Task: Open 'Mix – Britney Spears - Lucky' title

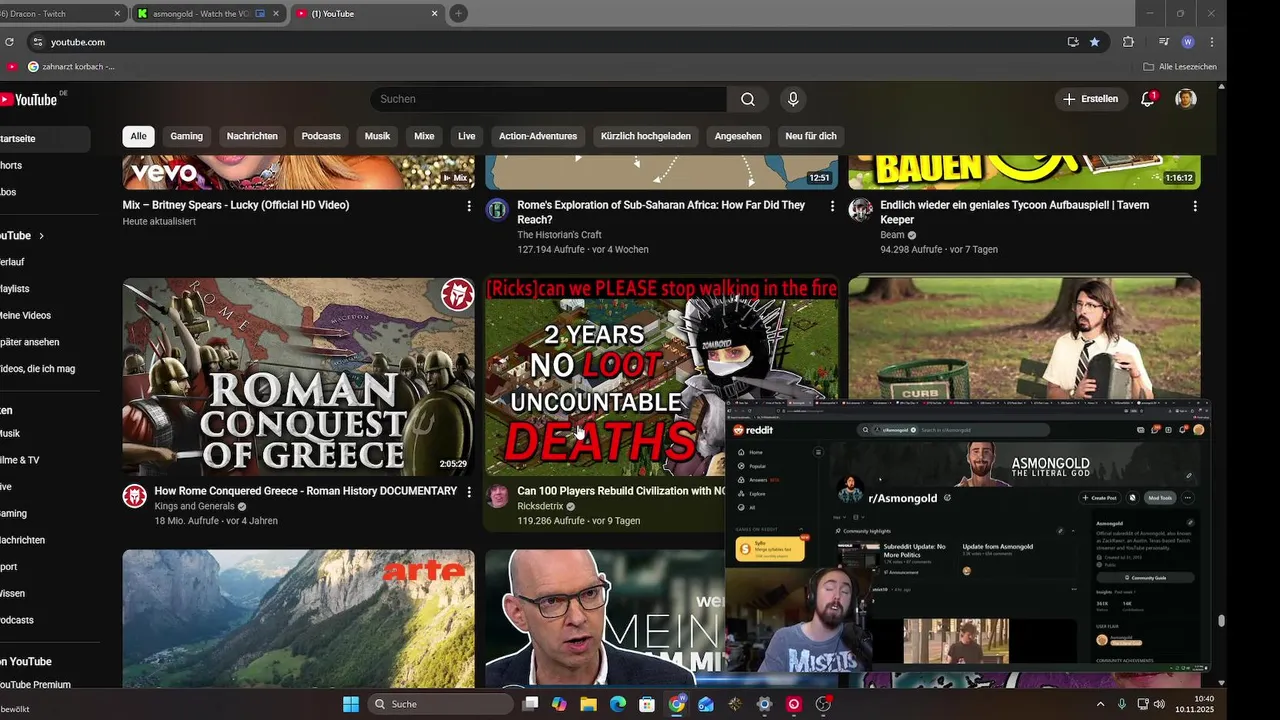Action: [236, 205]
